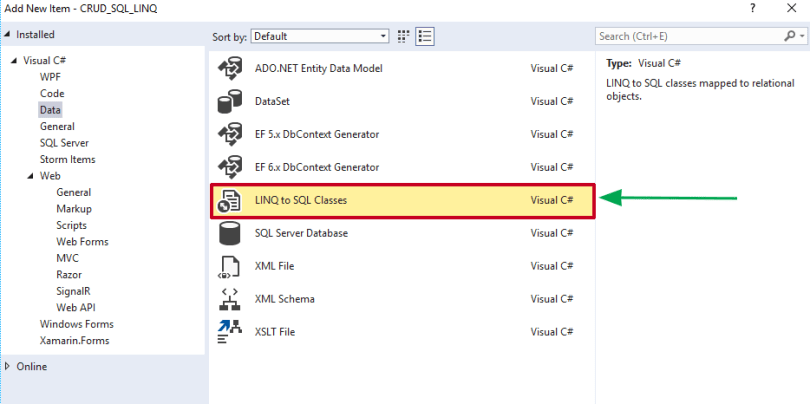Select the Data category
810x404 pixels.
pyautogui.click(x=50, y=110)
